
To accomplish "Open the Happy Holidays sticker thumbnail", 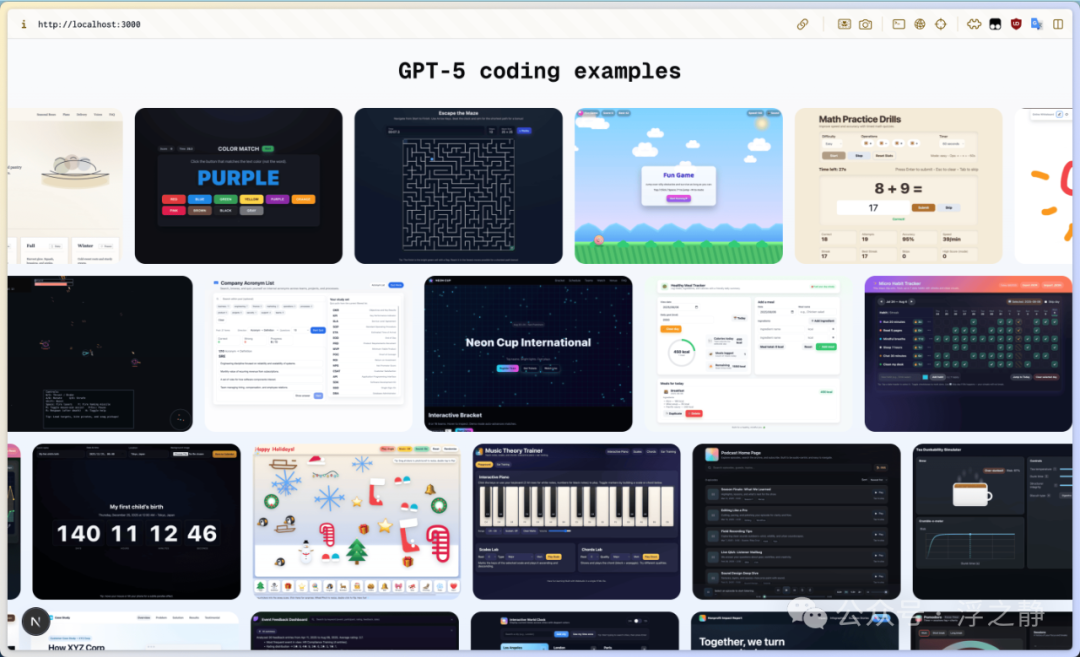I will pos(357,521).
